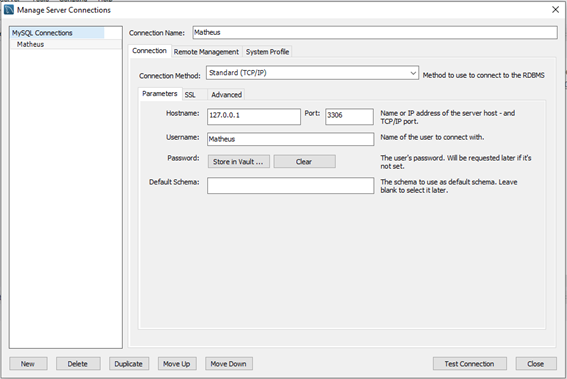Screen dimensions: 567x379
Task: Click the Username input field
Action: click(291, 139)
